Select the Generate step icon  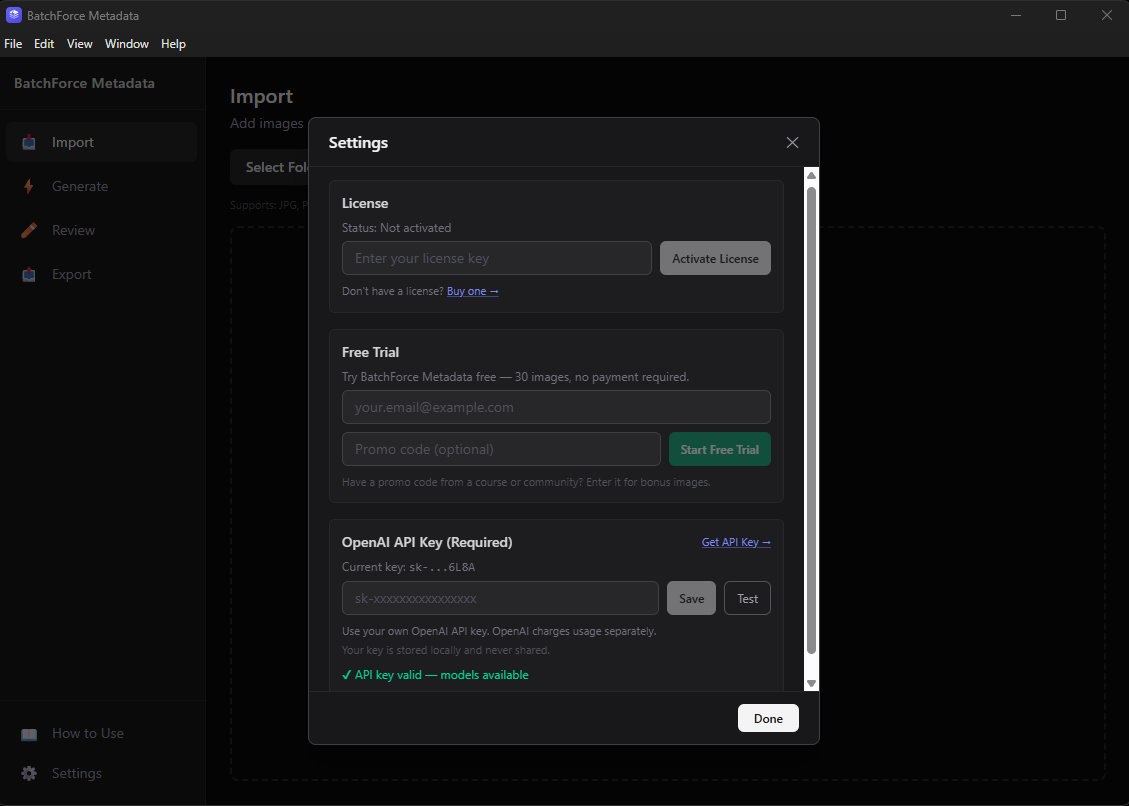pos(30,186)
